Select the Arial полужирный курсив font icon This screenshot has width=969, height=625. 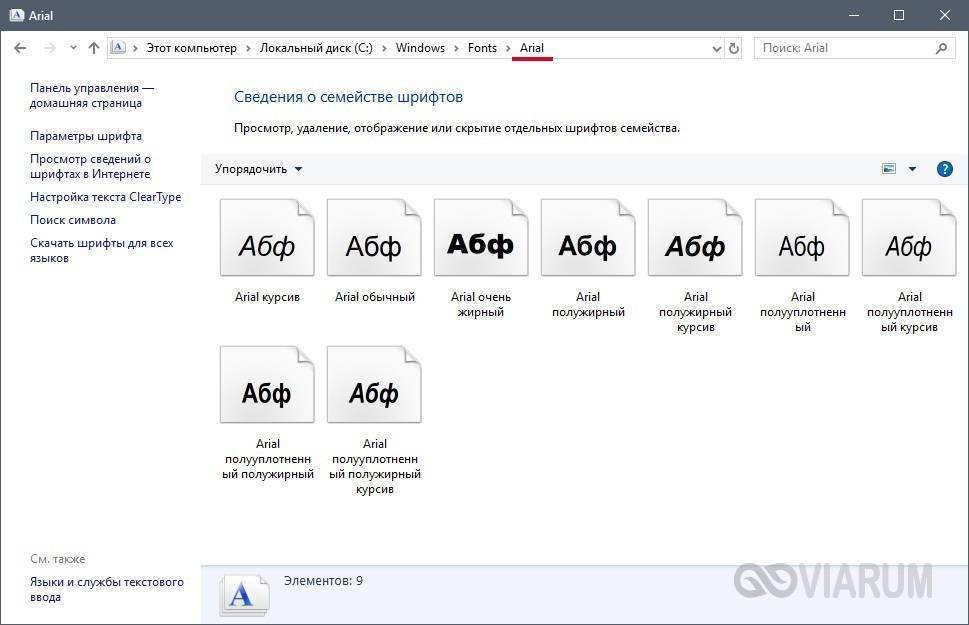(x=695, y=240)
